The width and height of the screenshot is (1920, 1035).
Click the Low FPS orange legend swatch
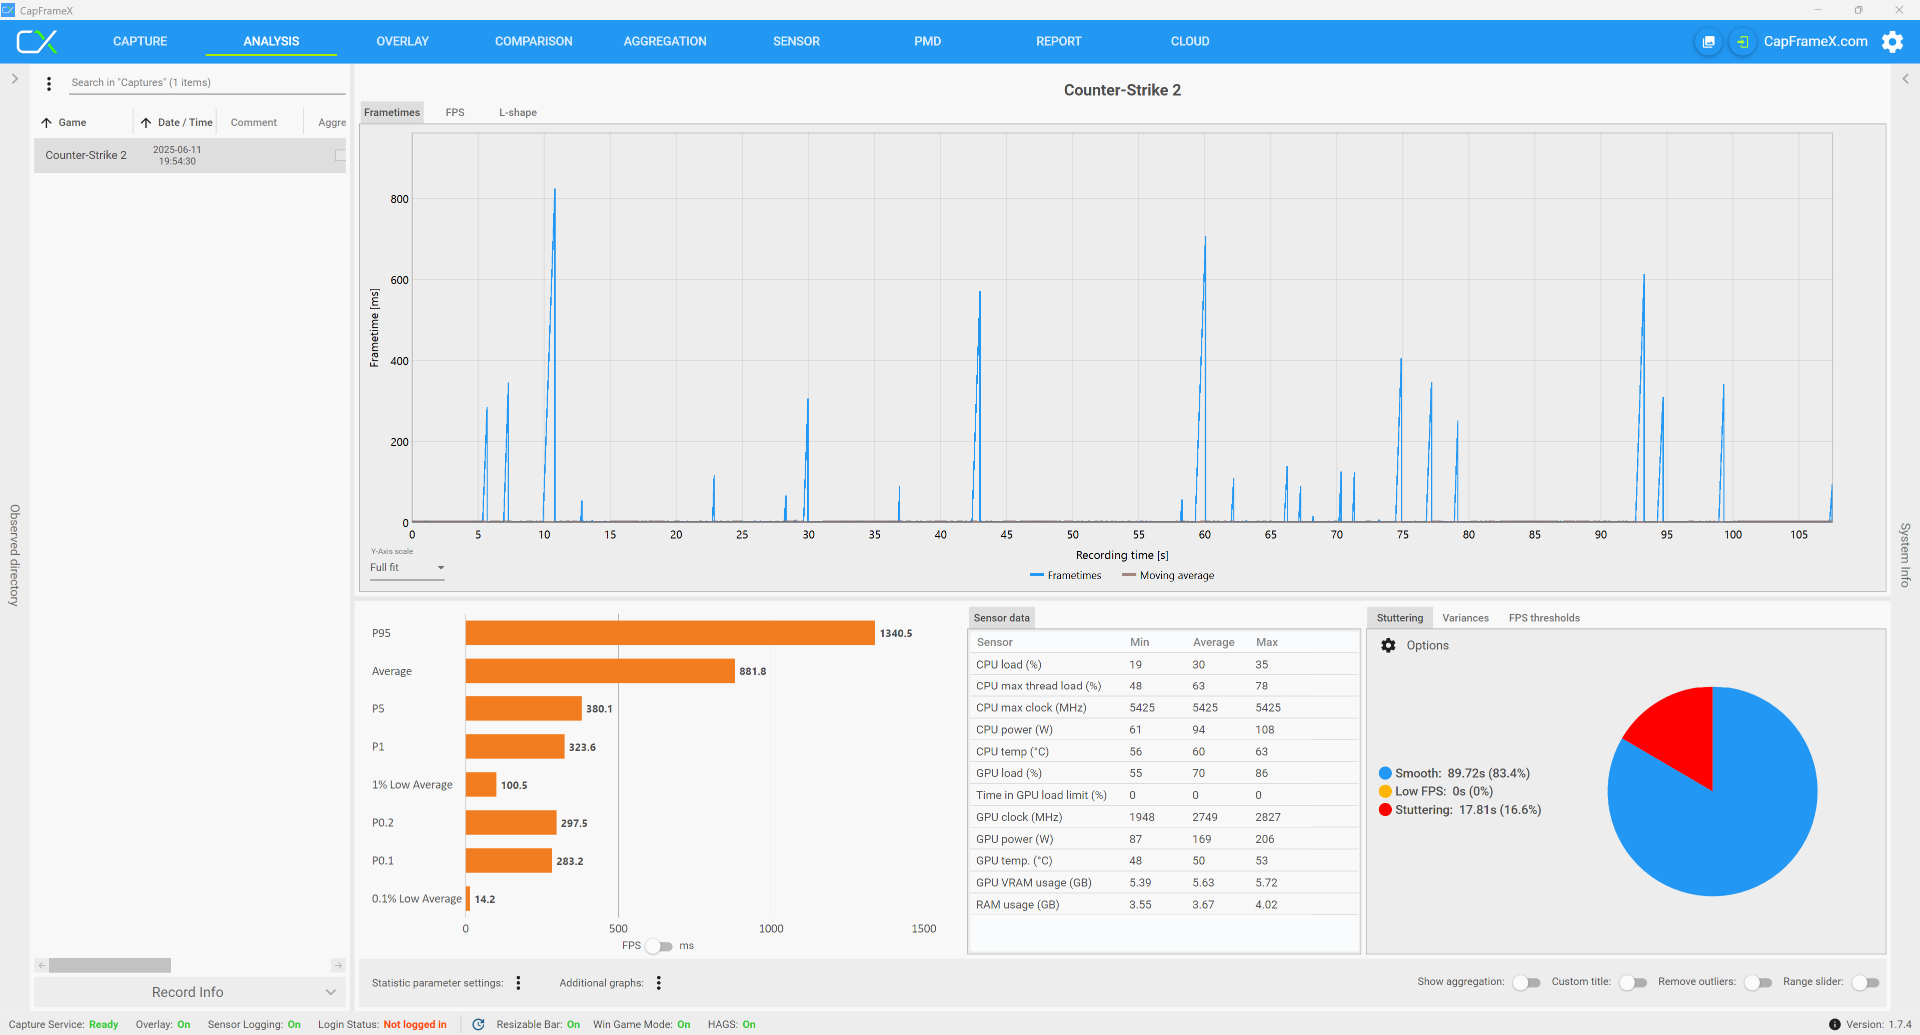pos(1385,791)
